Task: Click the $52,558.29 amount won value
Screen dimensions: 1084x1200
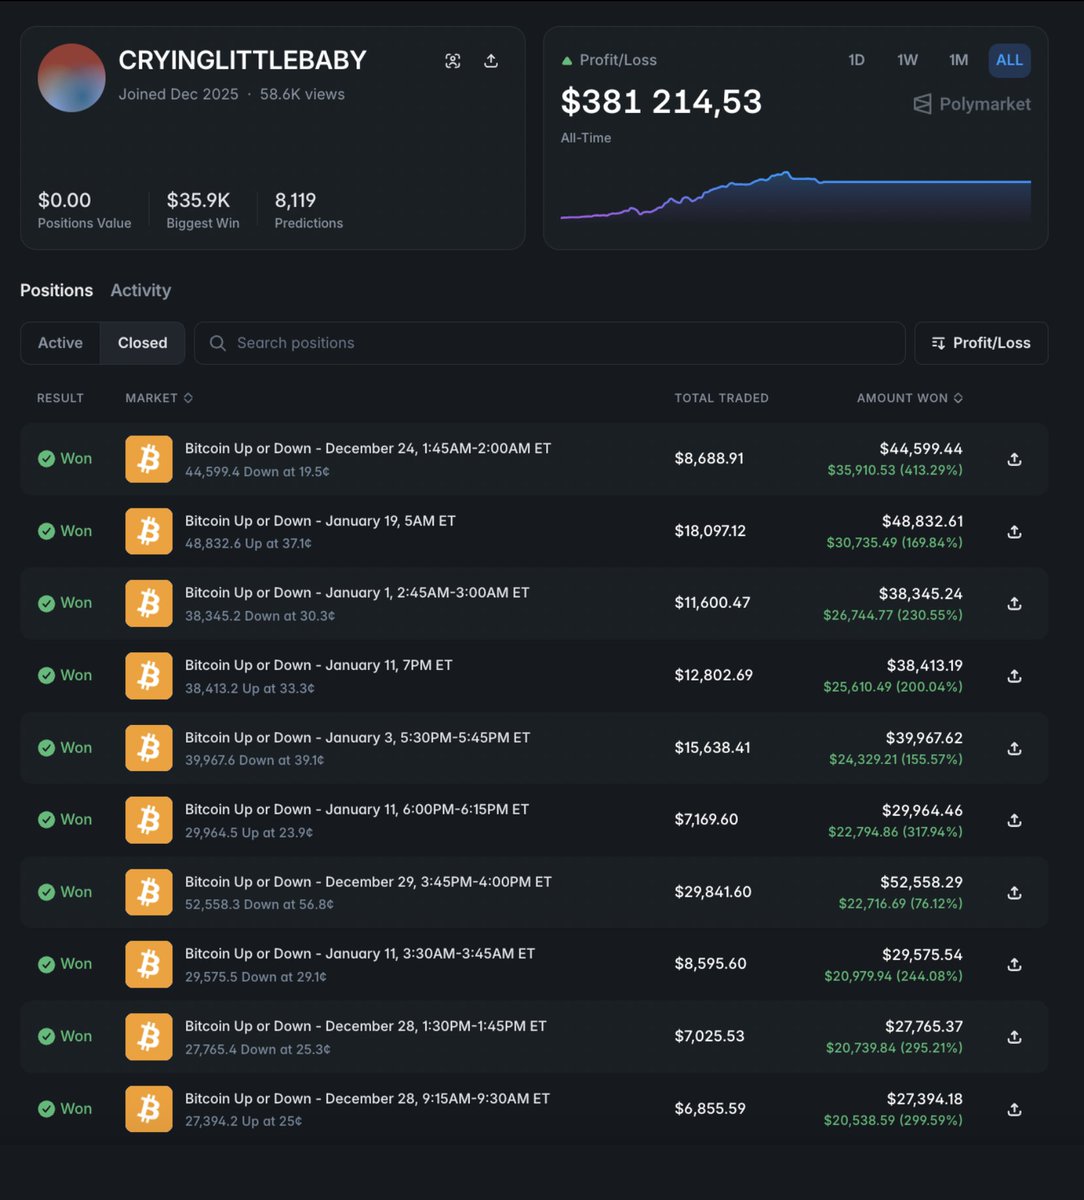Action: [922, 882]
